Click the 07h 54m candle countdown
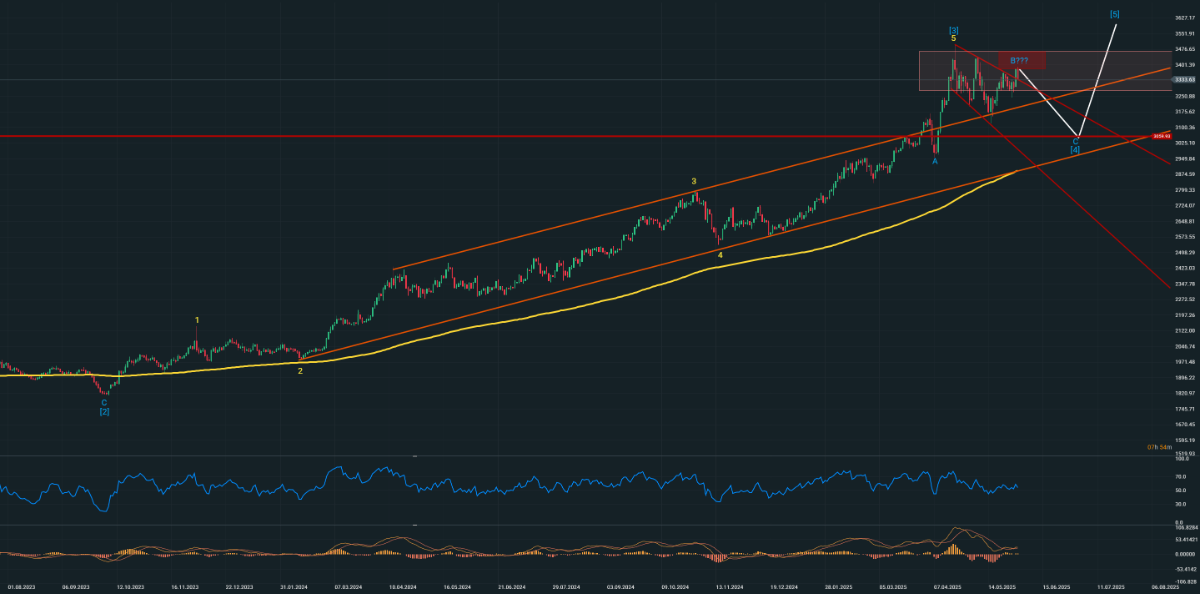The width and height of the screenshot is (1200, 594). click(x=1161, y=446)
